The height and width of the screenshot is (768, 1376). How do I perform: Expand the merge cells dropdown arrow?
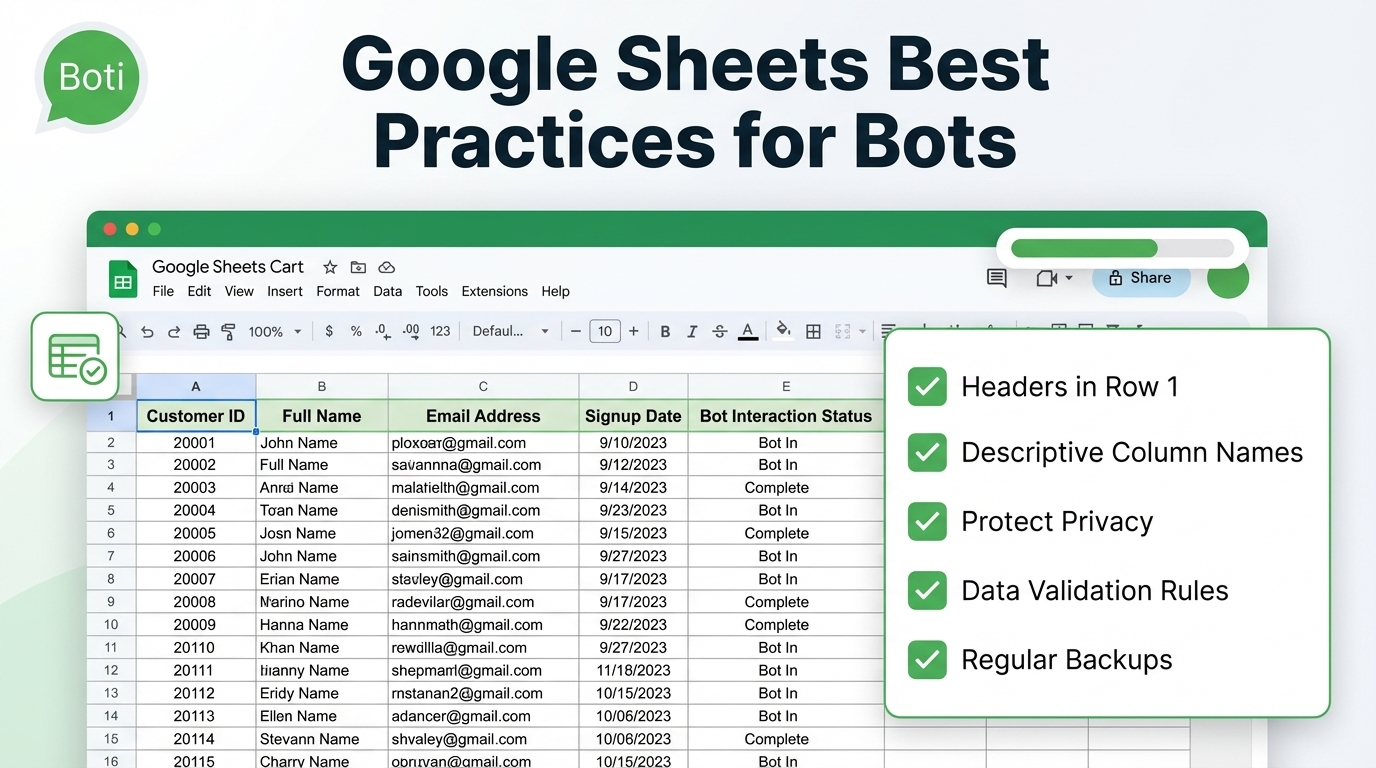pyautogui.click(x=862, y=331)
